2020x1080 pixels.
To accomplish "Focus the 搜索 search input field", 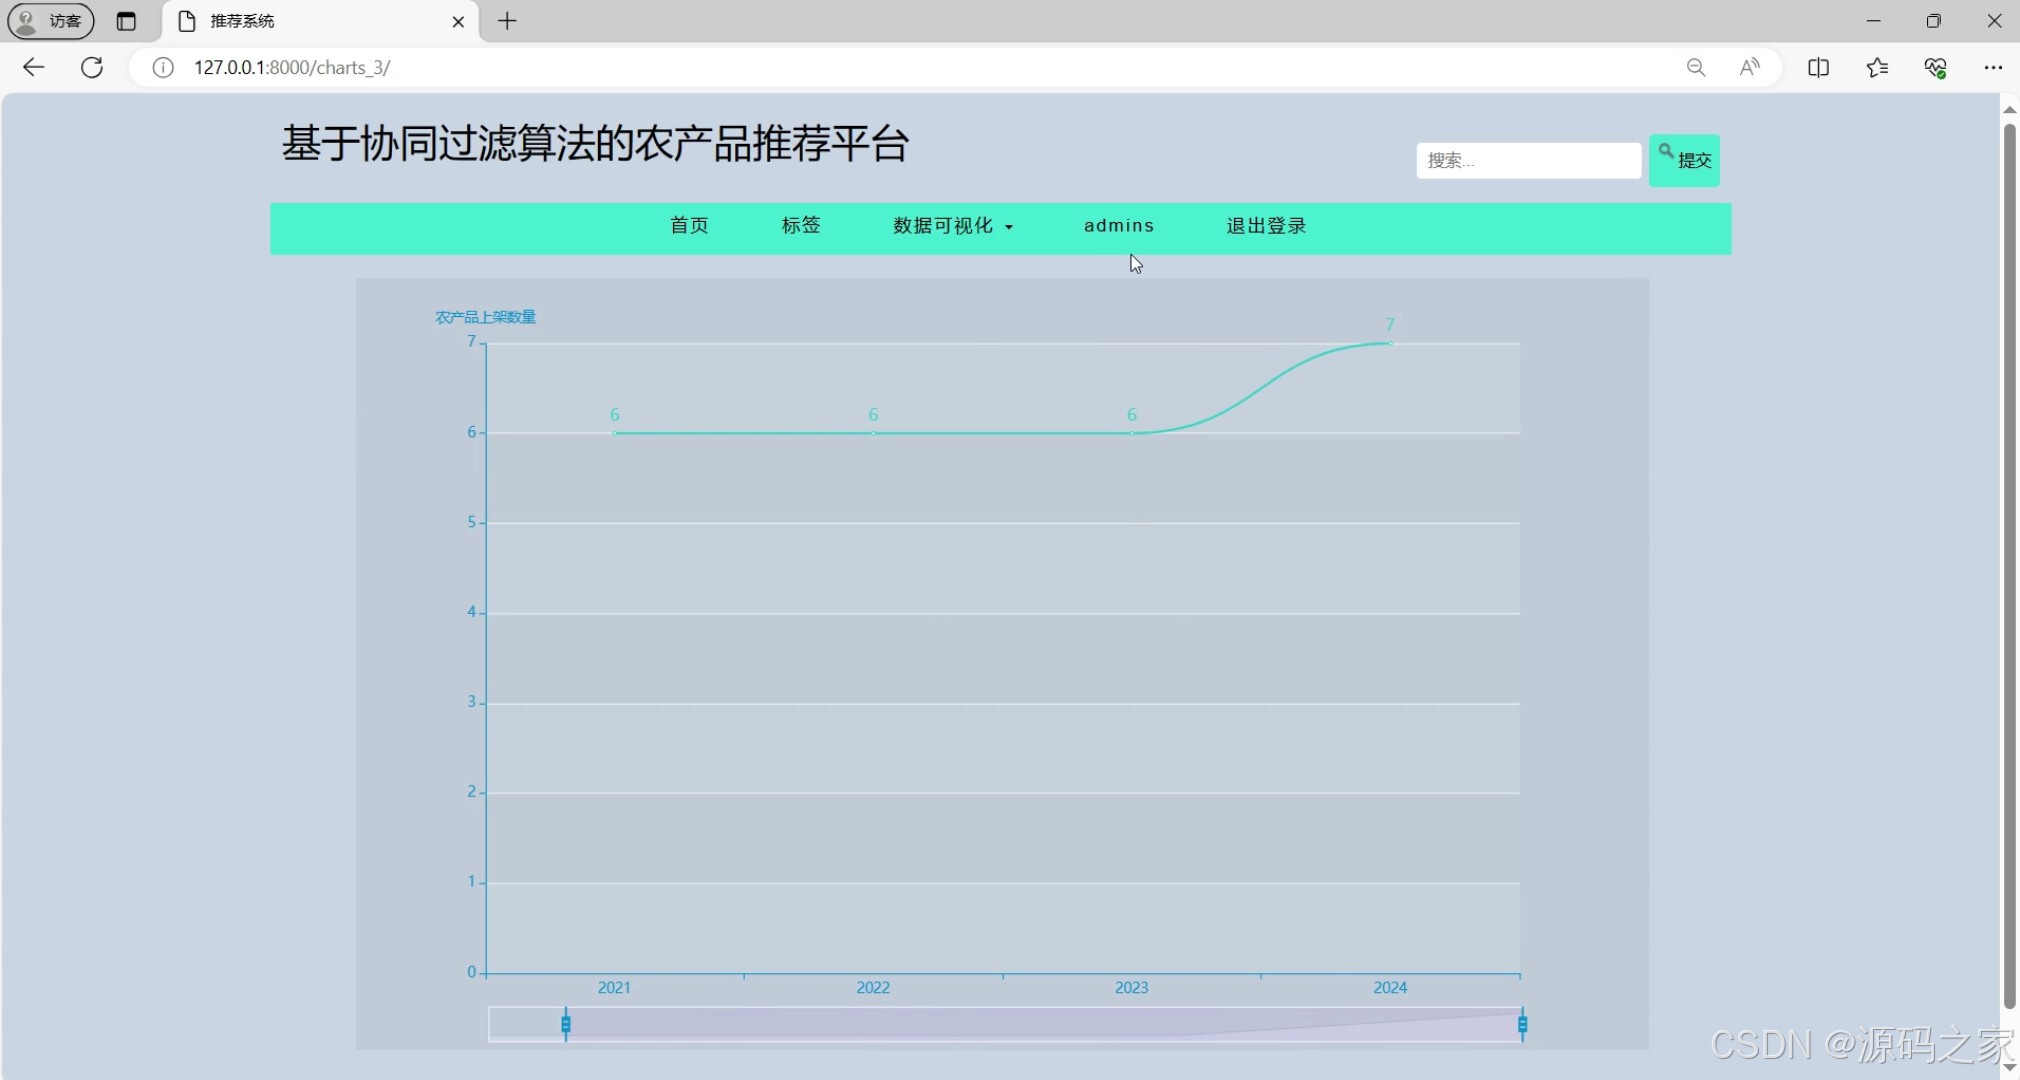I will (1528, 160).
